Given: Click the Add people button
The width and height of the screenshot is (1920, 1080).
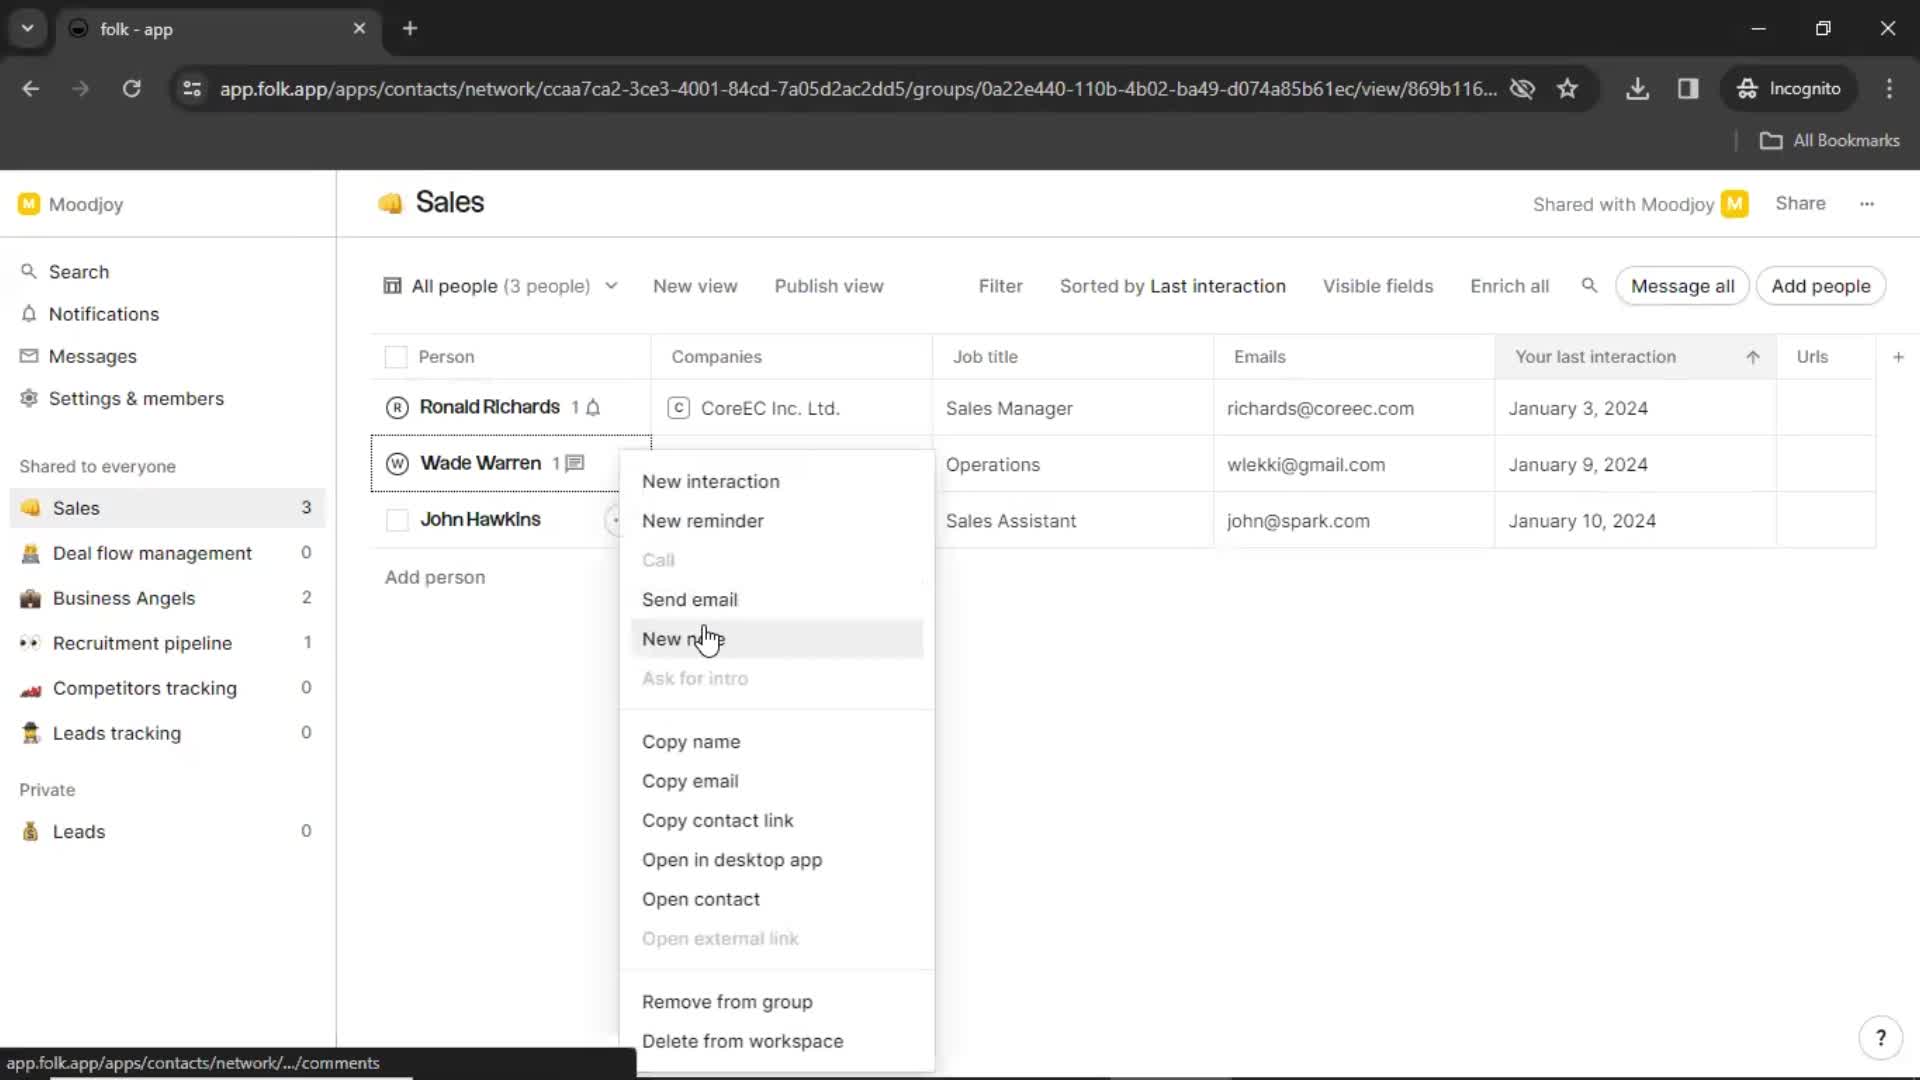Looking at the screenshot, I should click(1822, 286).
